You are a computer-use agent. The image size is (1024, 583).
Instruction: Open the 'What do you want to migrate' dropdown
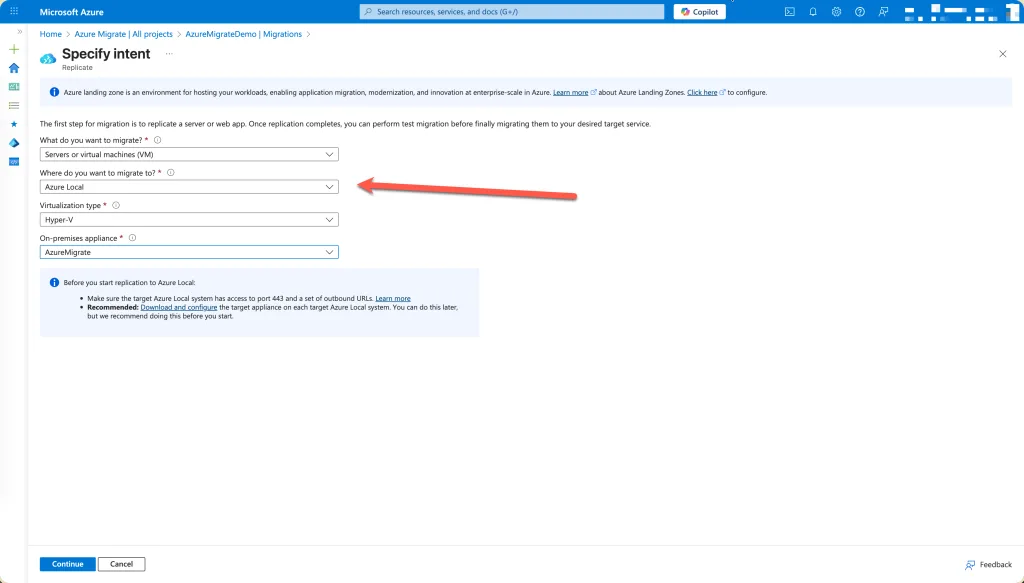(x=189, y=155)
